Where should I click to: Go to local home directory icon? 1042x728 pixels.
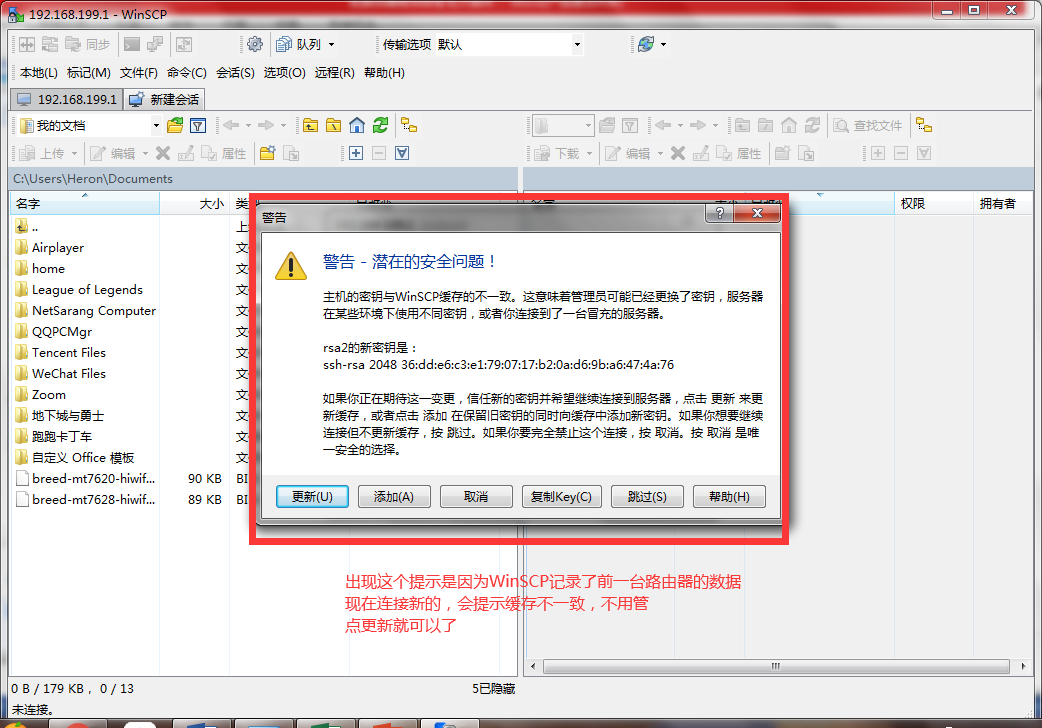[357, 125]
